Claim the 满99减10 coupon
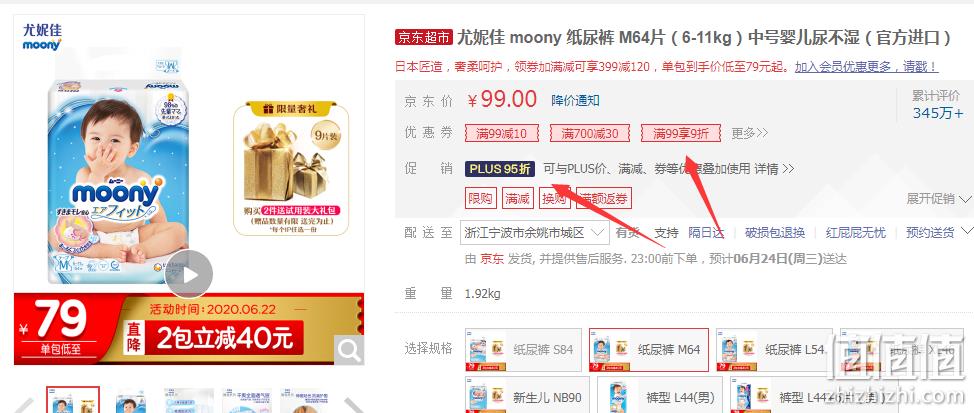The height and width of the screenshot is (413, 974). (501, 133)
